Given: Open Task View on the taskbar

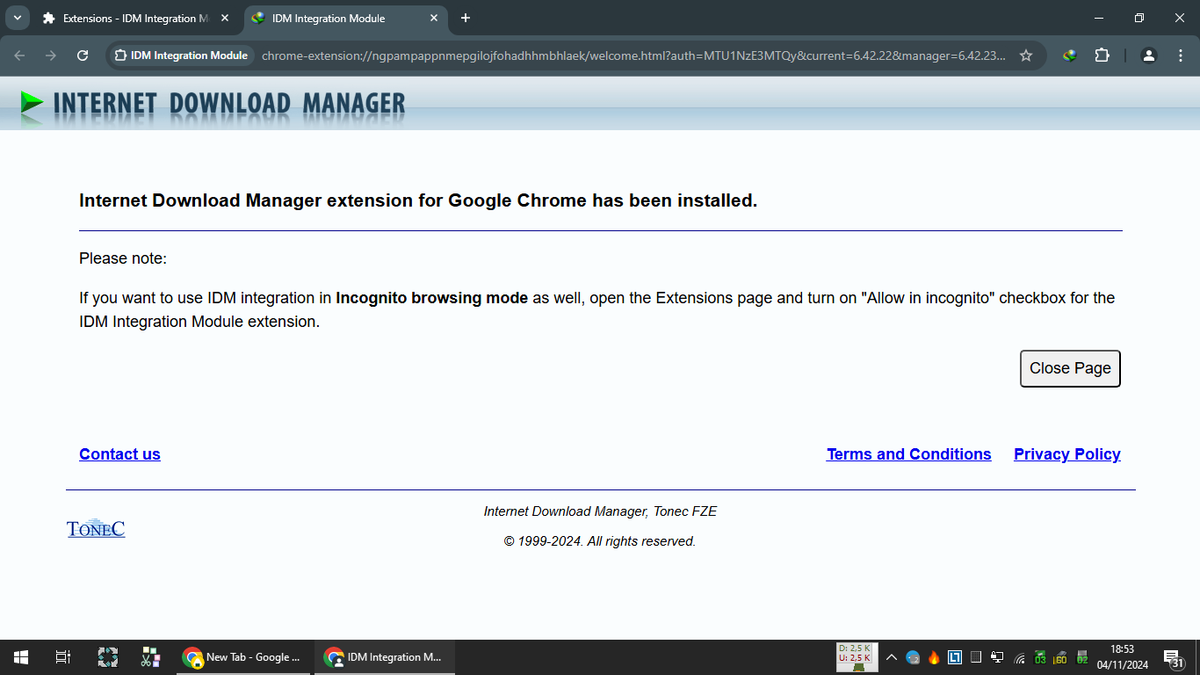Looking at the screenshot, I should (x=62, y=657).
